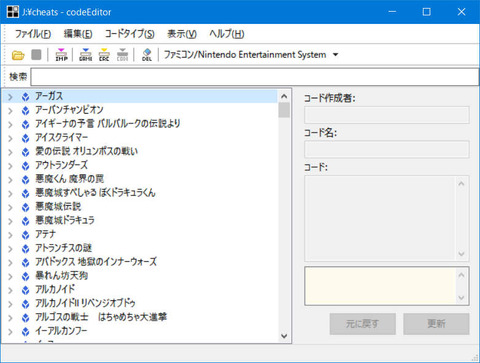The image size is (480, 363).
Task: Select アルカノイド in the list
Action: pos(55,289)
